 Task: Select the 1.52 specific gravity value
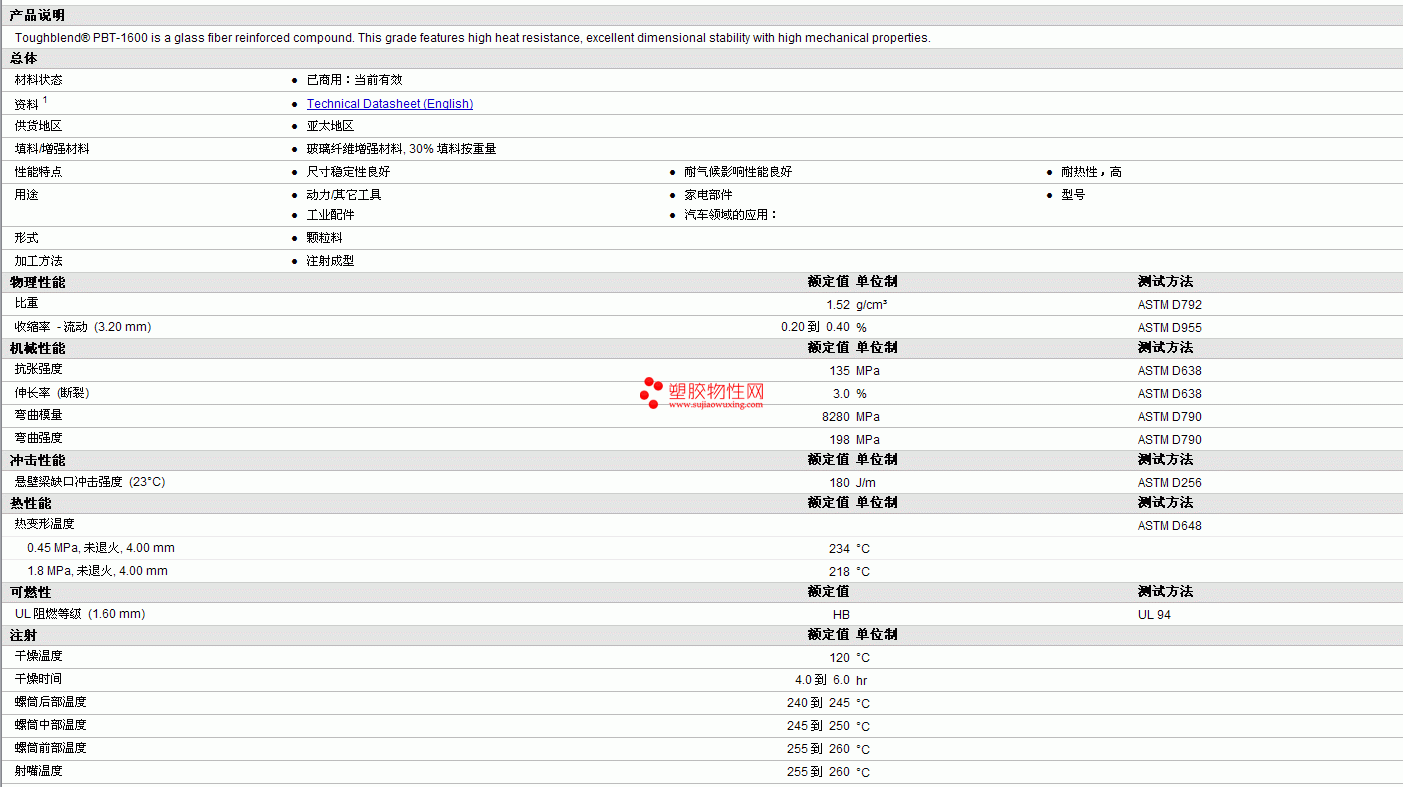click(838, 305)
